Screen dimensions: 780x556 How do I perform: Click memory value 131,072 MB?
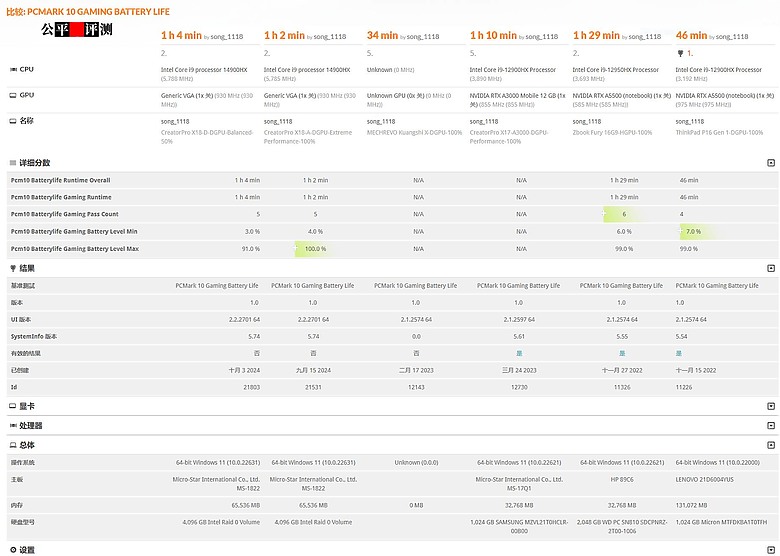tap(691, 505)
